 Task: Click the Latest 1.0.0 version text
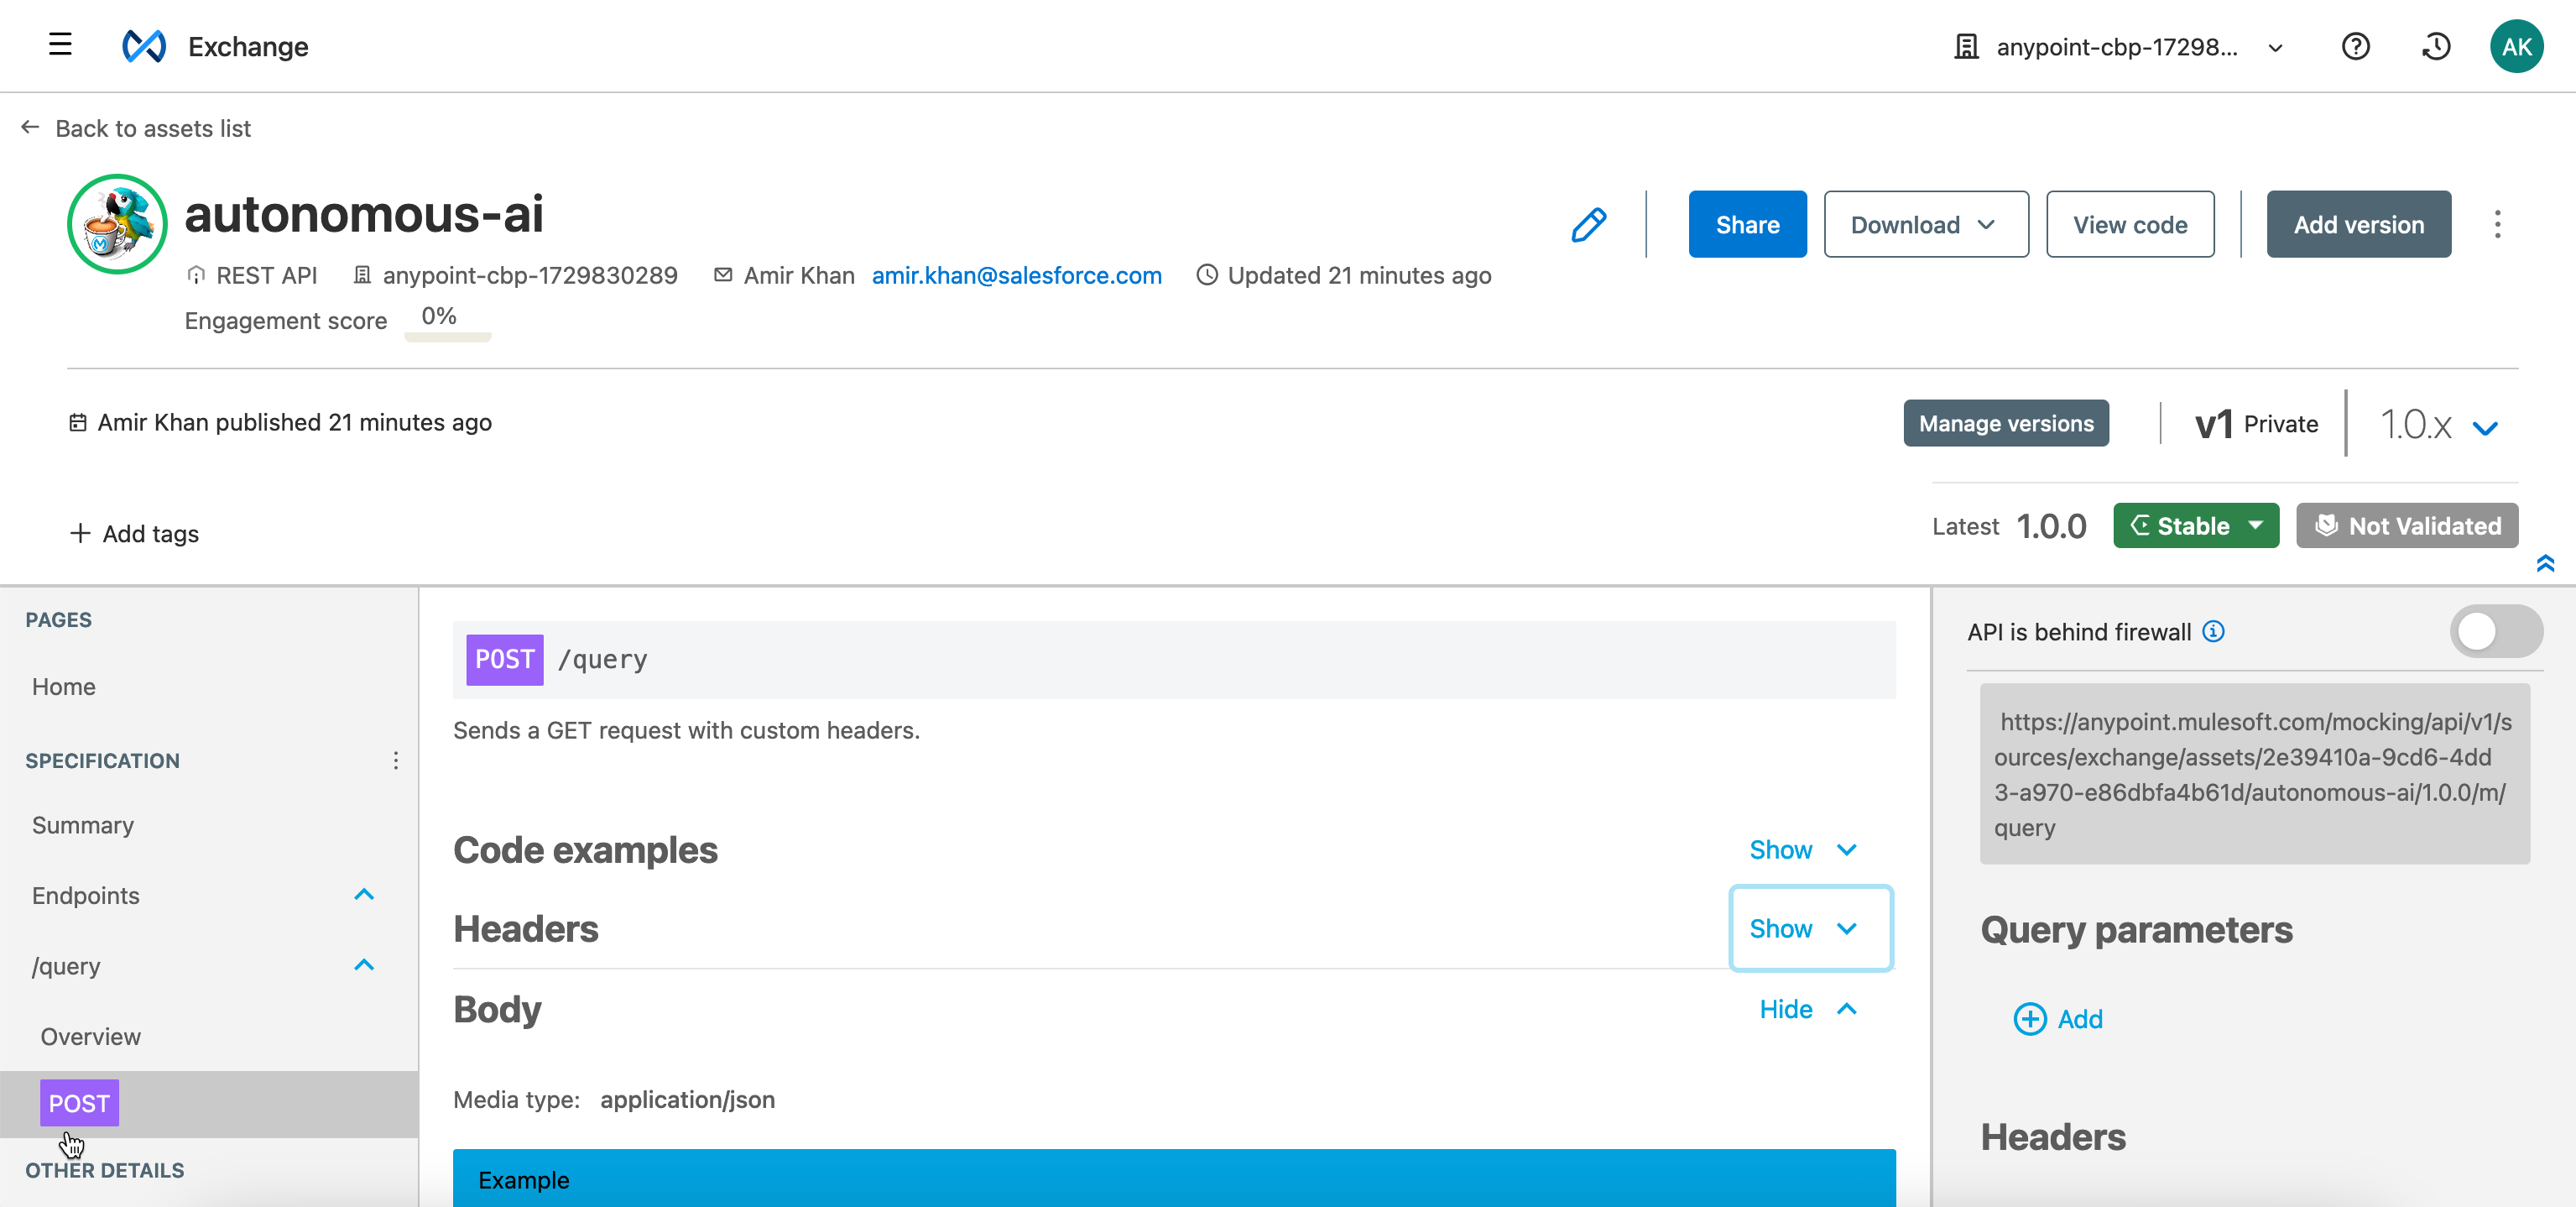pos(2008,525)
